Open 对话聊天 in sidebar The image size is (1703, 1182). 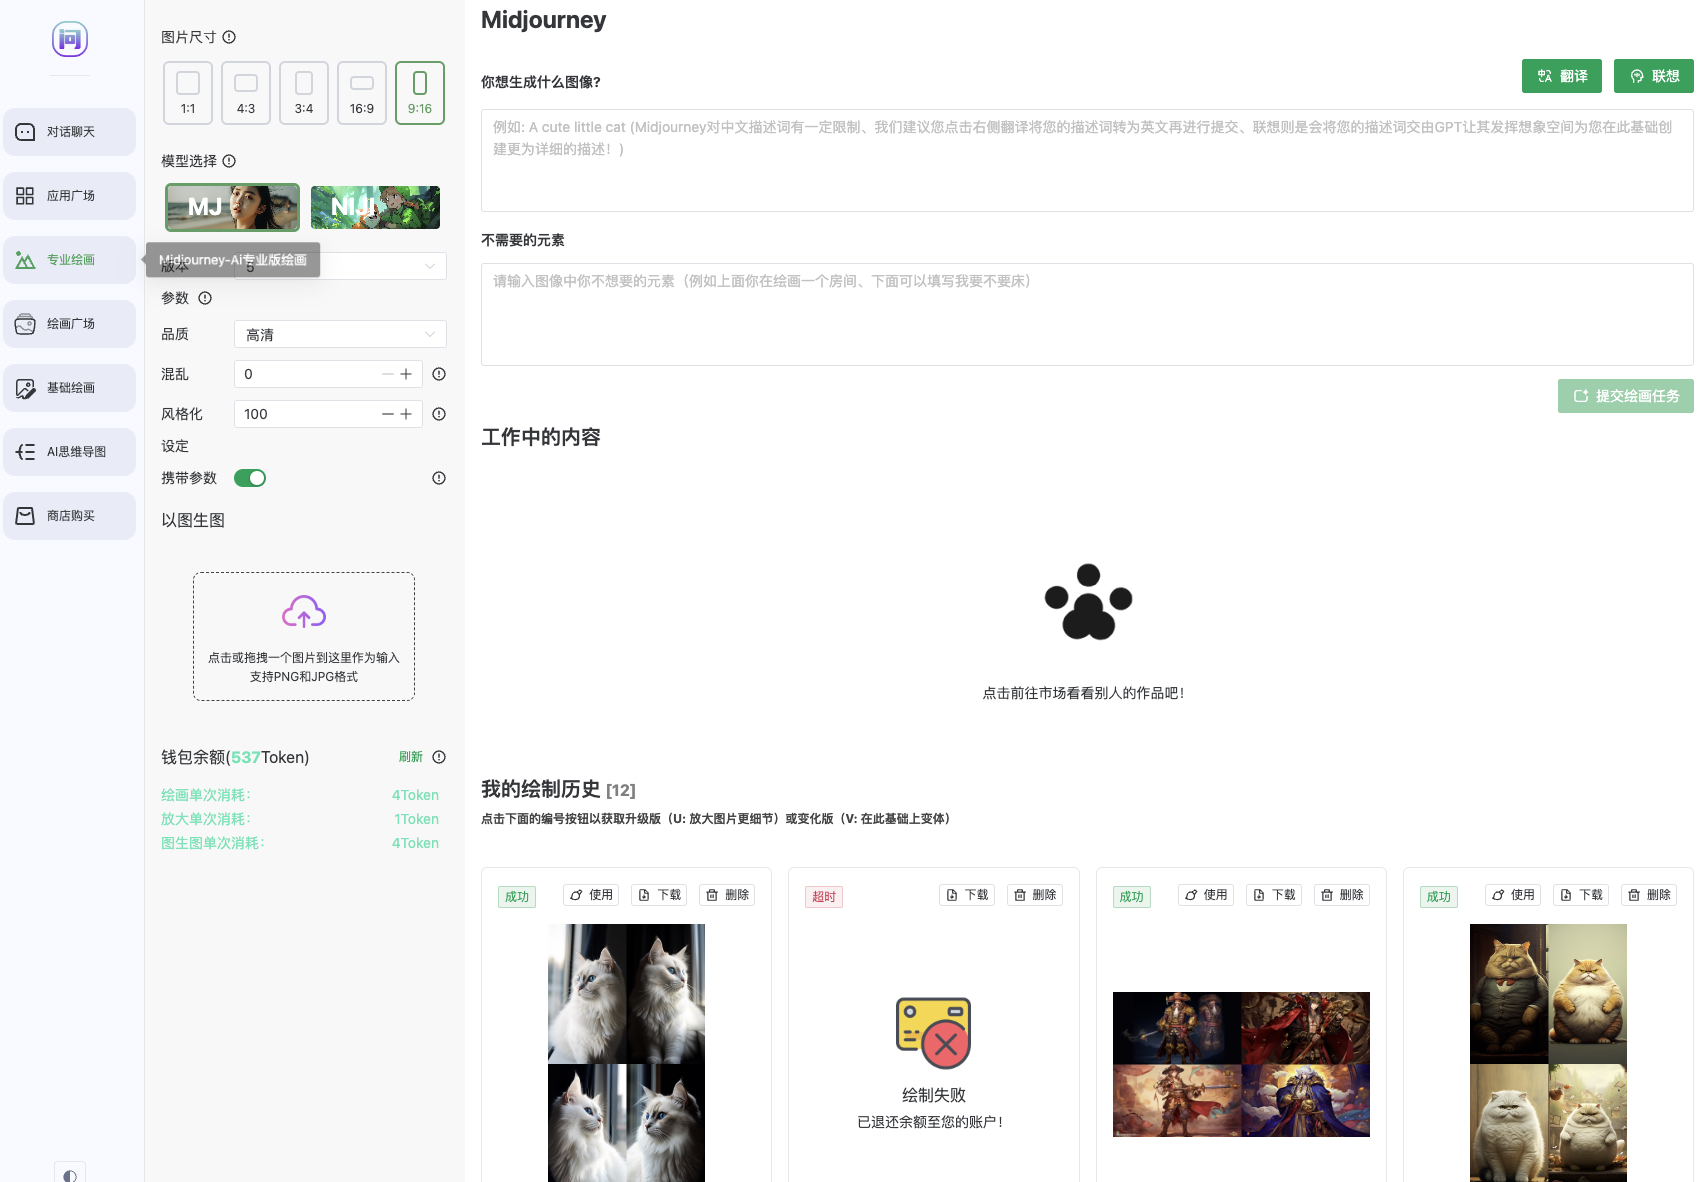[70, 132]
